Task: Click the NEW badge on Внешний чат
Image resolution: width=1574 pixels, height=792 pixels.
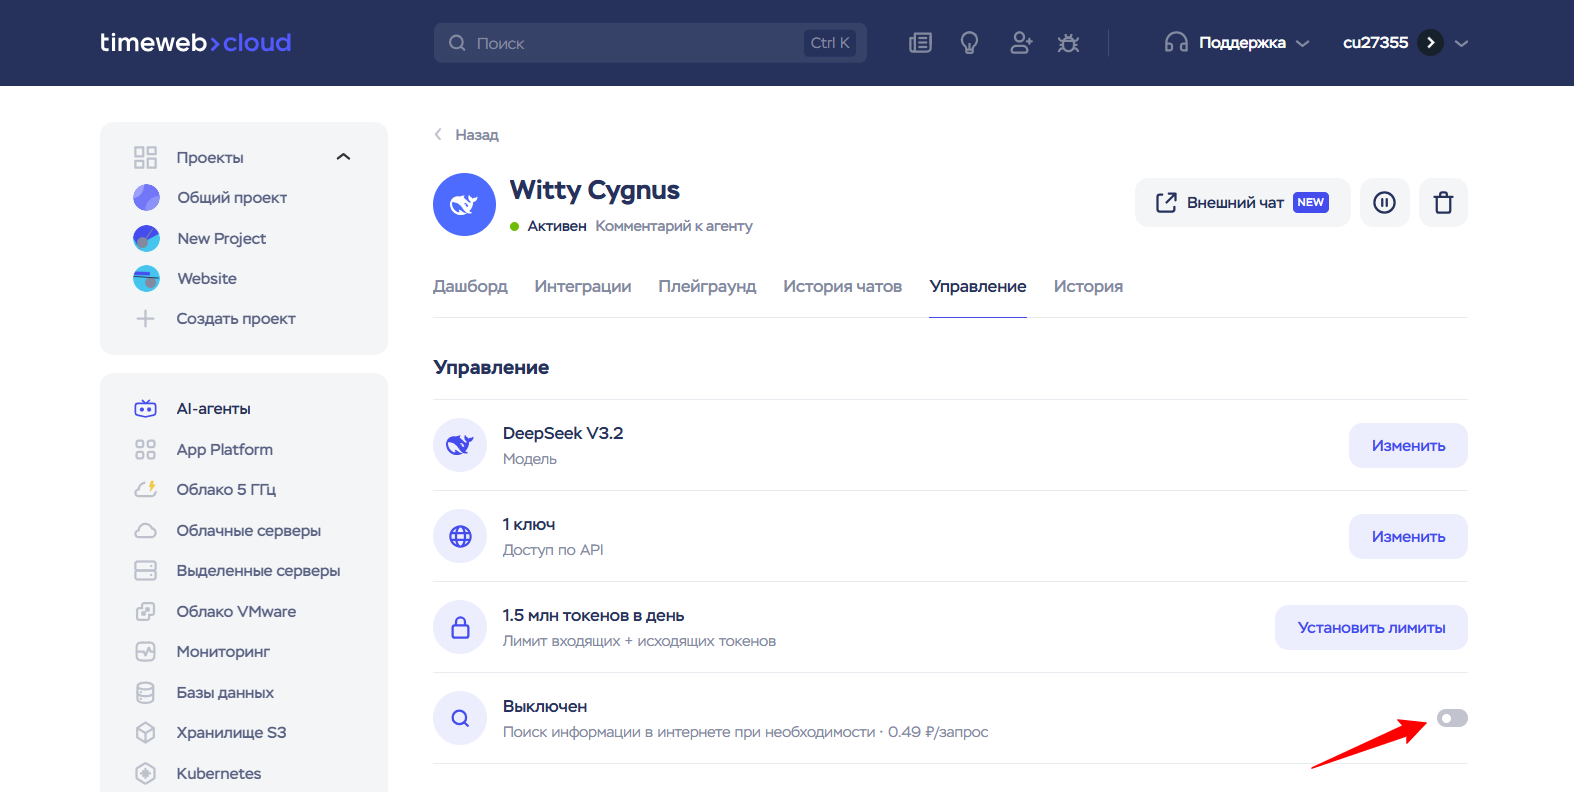Action: pyautogui.click(x=1310, y=202)
